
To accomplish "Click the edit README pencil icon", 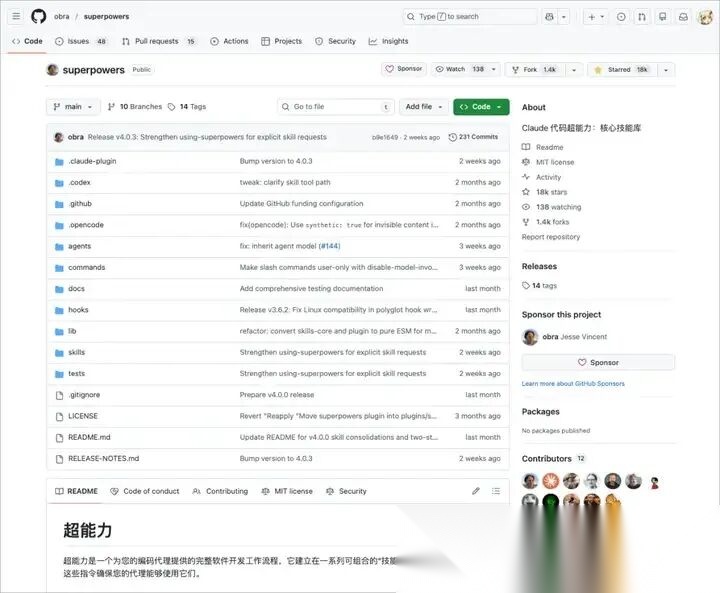I will tap(476, 491).
